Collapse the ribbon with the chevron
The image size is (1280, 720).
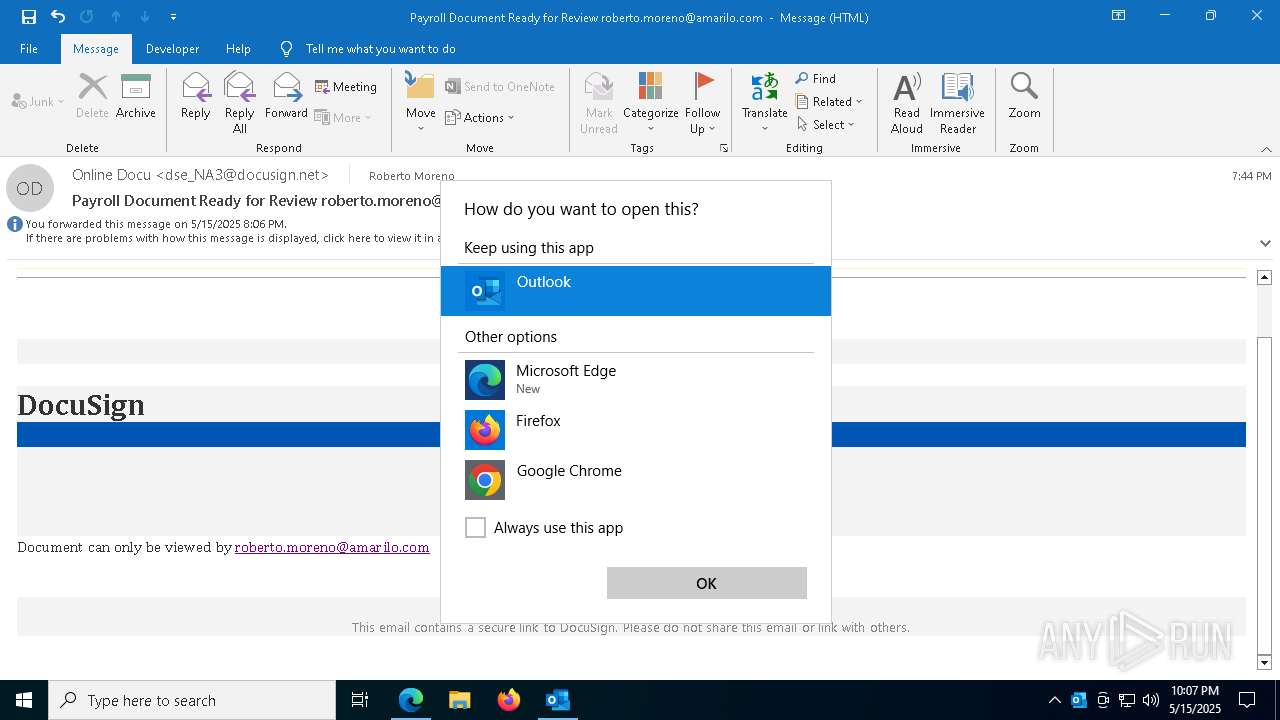[x=1266, y=149]
